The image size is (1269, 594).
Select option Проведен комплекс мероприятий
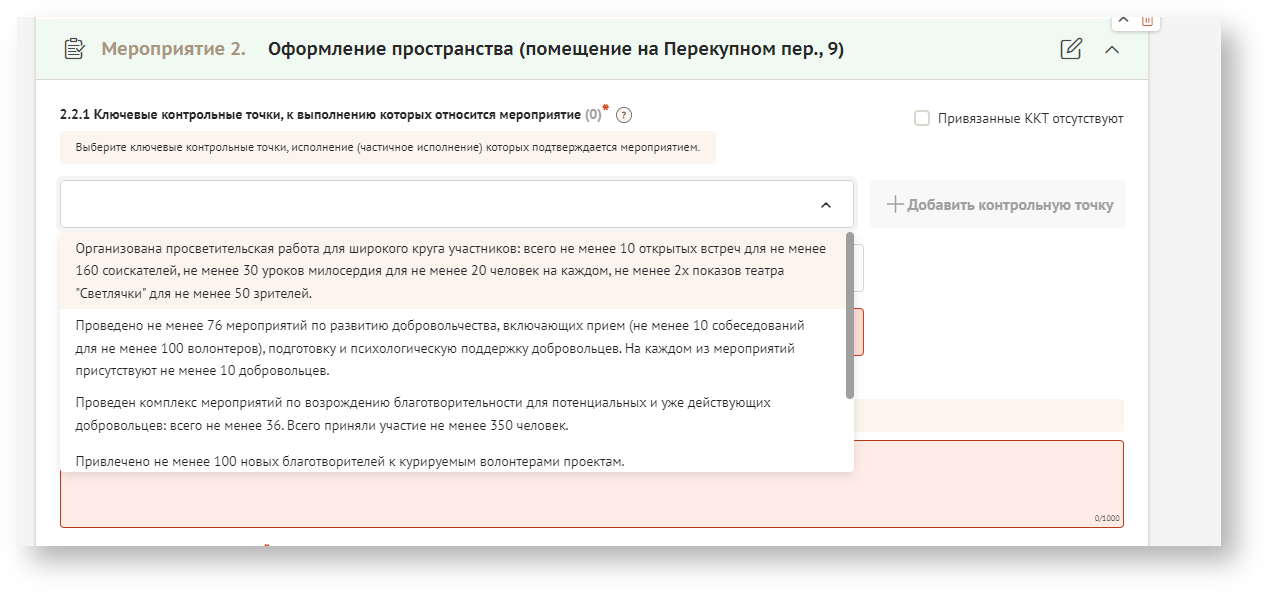click(x=452, y=414)
